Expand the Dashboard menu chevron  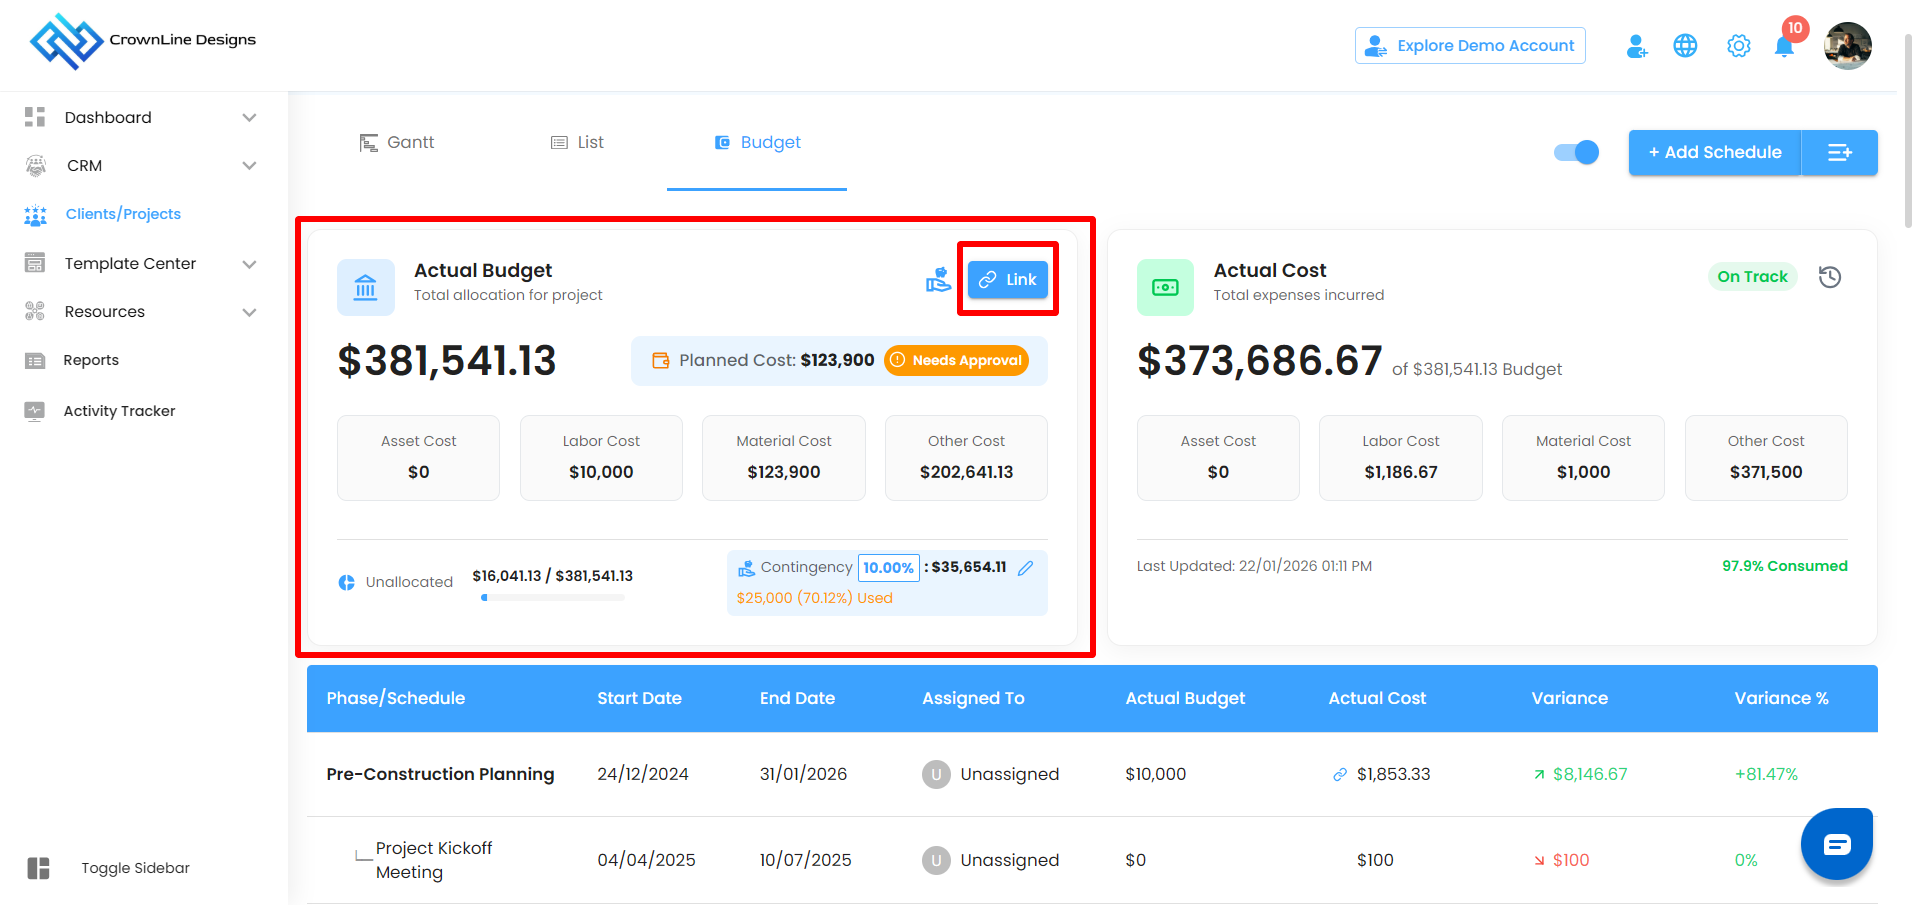(250, 117)
